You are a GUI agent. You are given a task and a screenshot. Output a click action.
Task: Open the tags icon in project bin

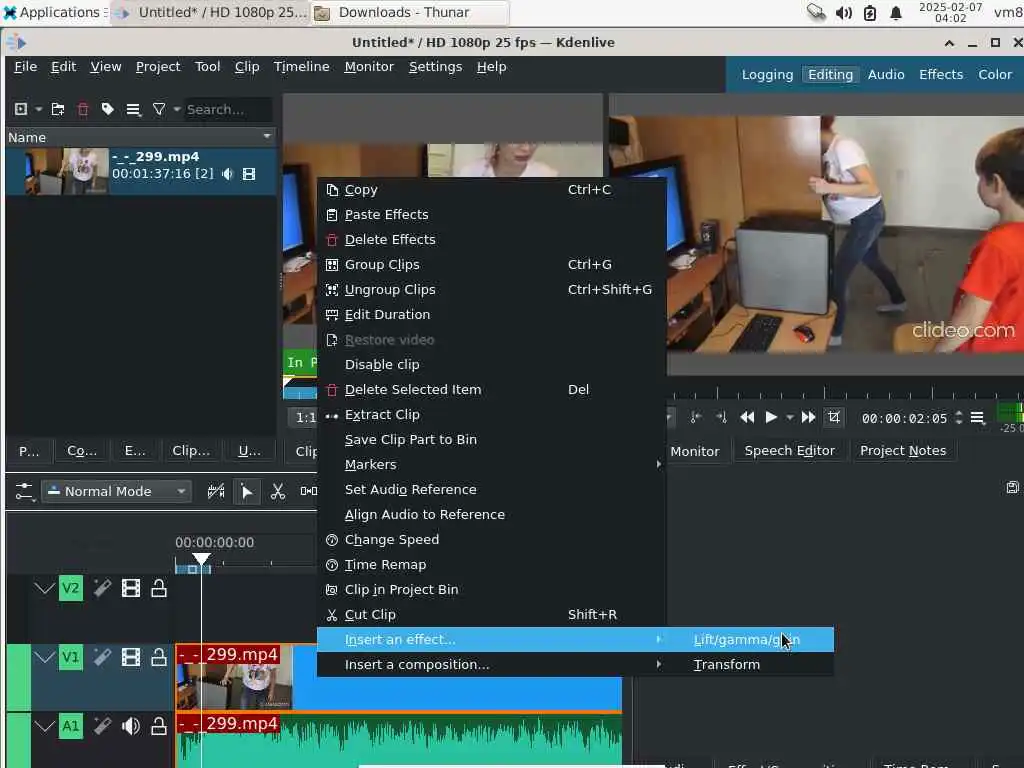point(108,109)
